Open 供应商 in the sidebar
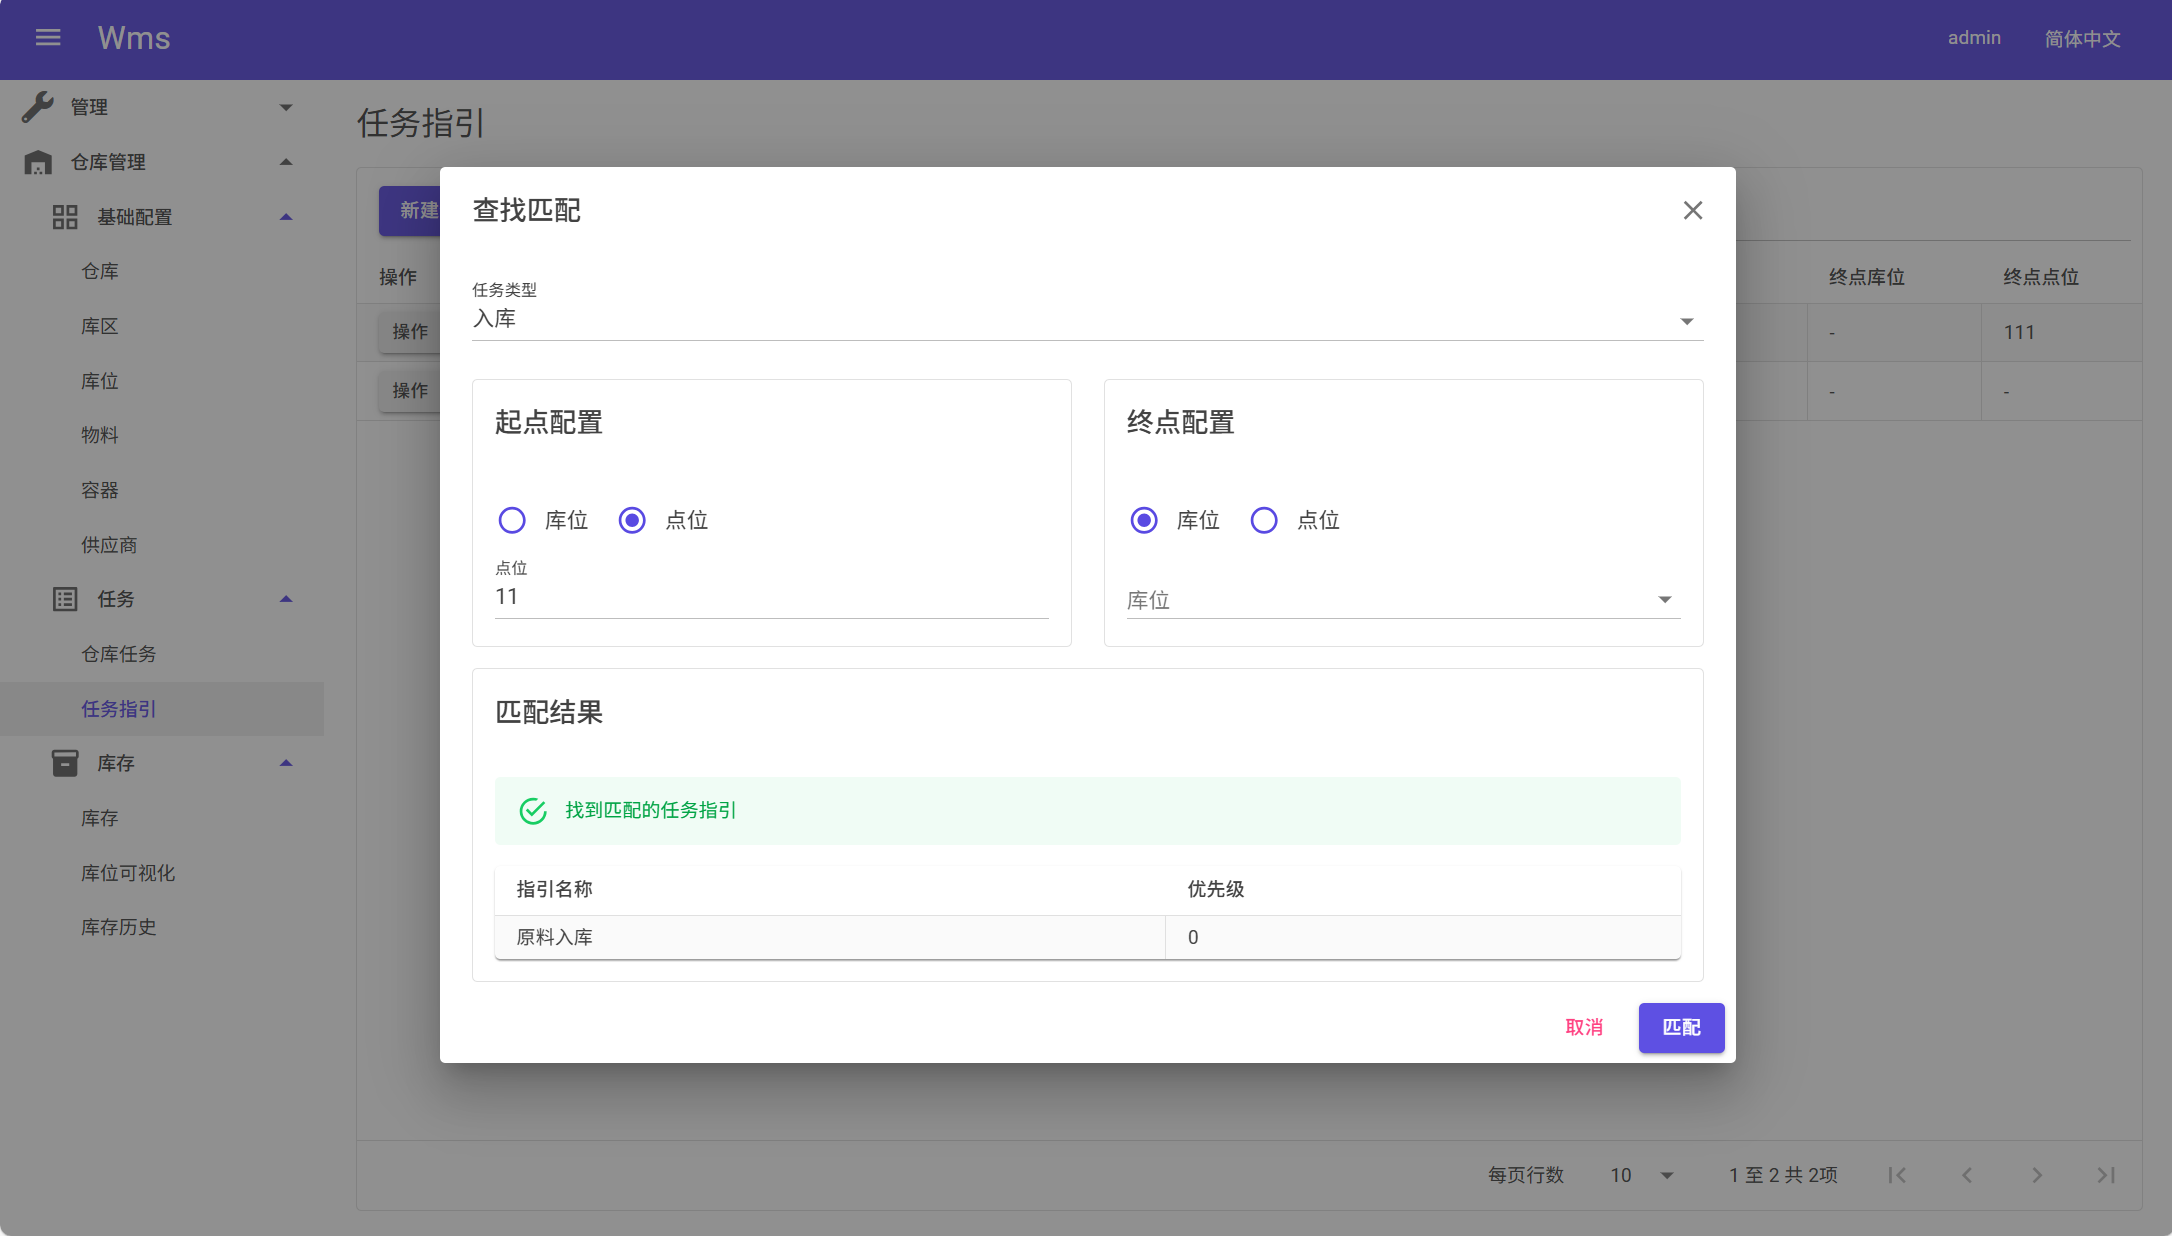2172x1236 pixels. [x=162, y=545]
